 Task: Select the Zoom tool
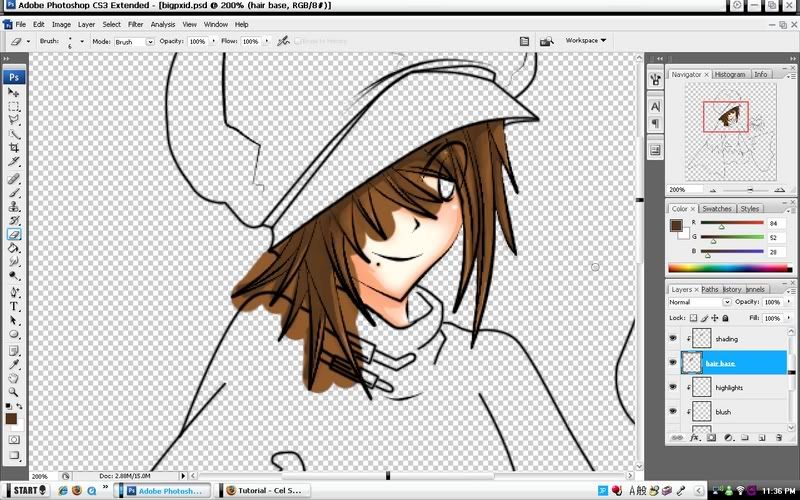[x=13, y=392]
